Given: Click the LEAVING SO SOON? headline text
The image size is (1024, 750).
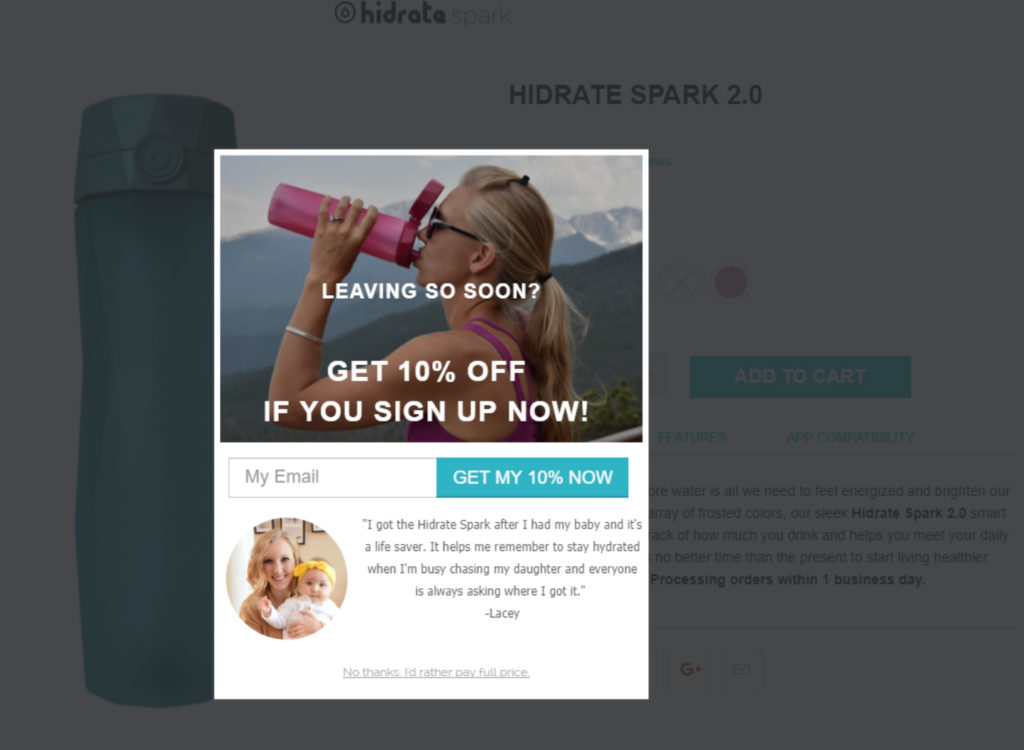Looking at the screenshot, I should (431, 291).
